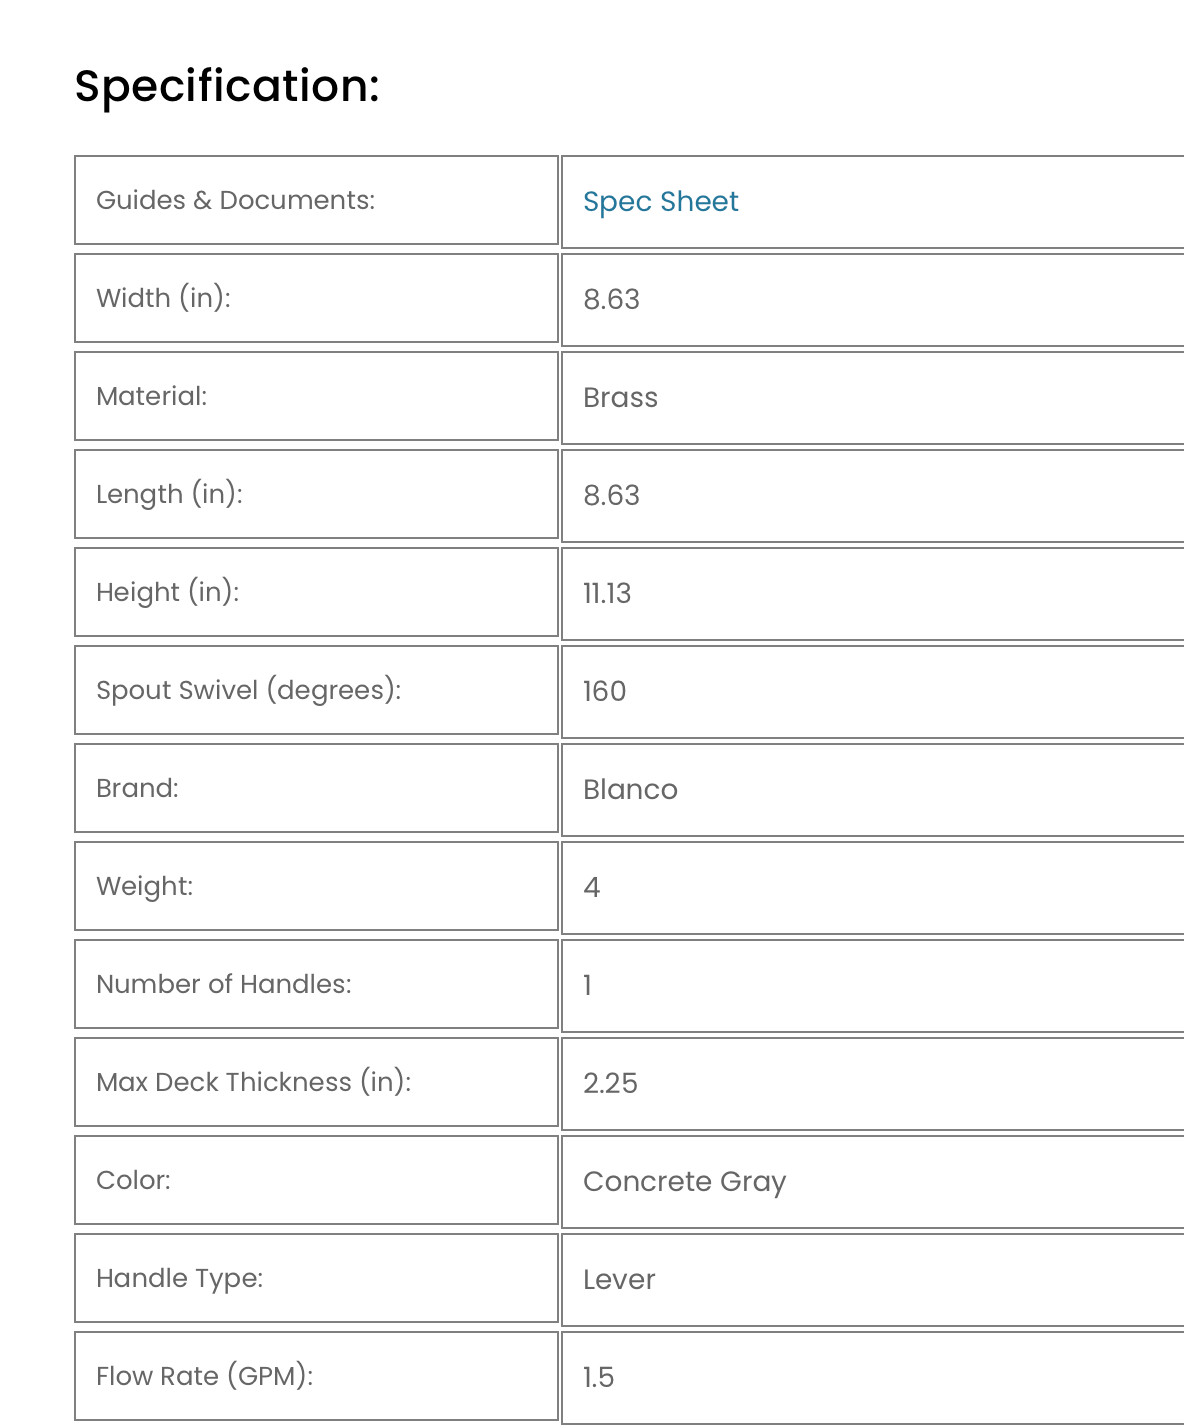Select the Brand label cell

point(316,788)
